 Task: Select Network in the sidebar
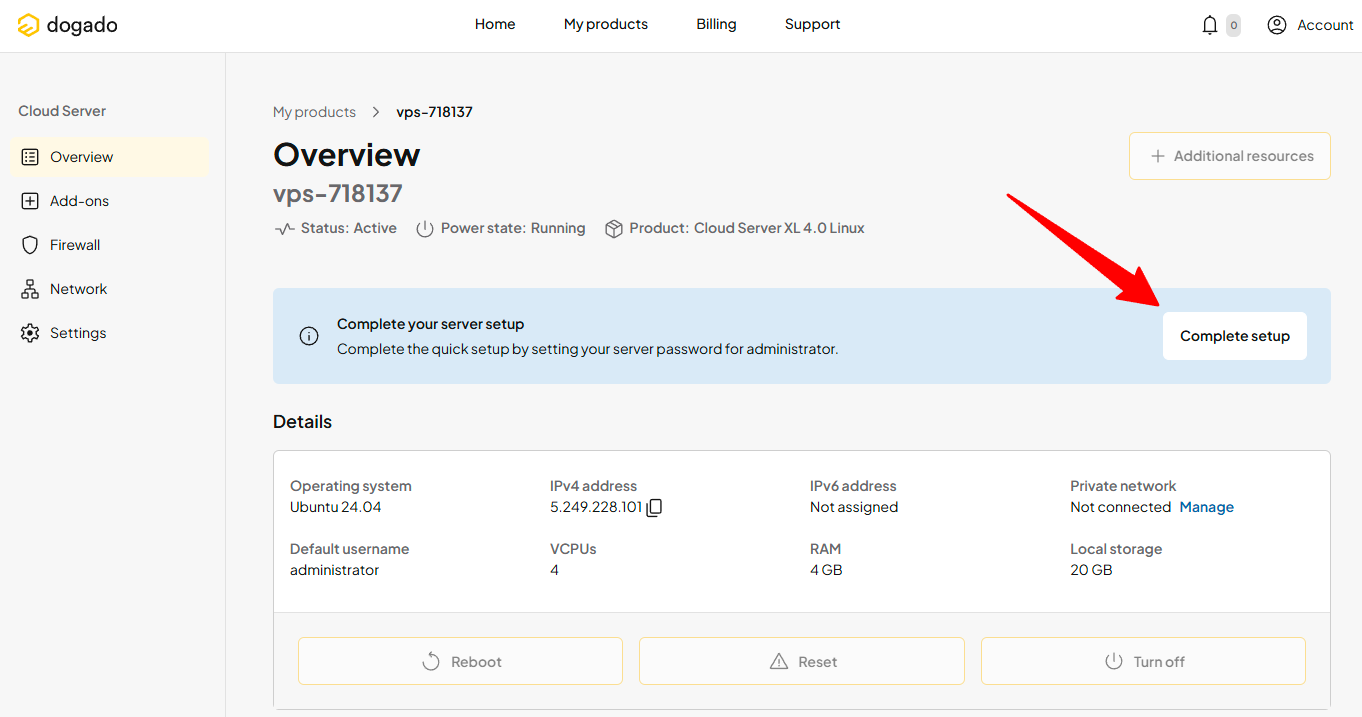[110, 289]
